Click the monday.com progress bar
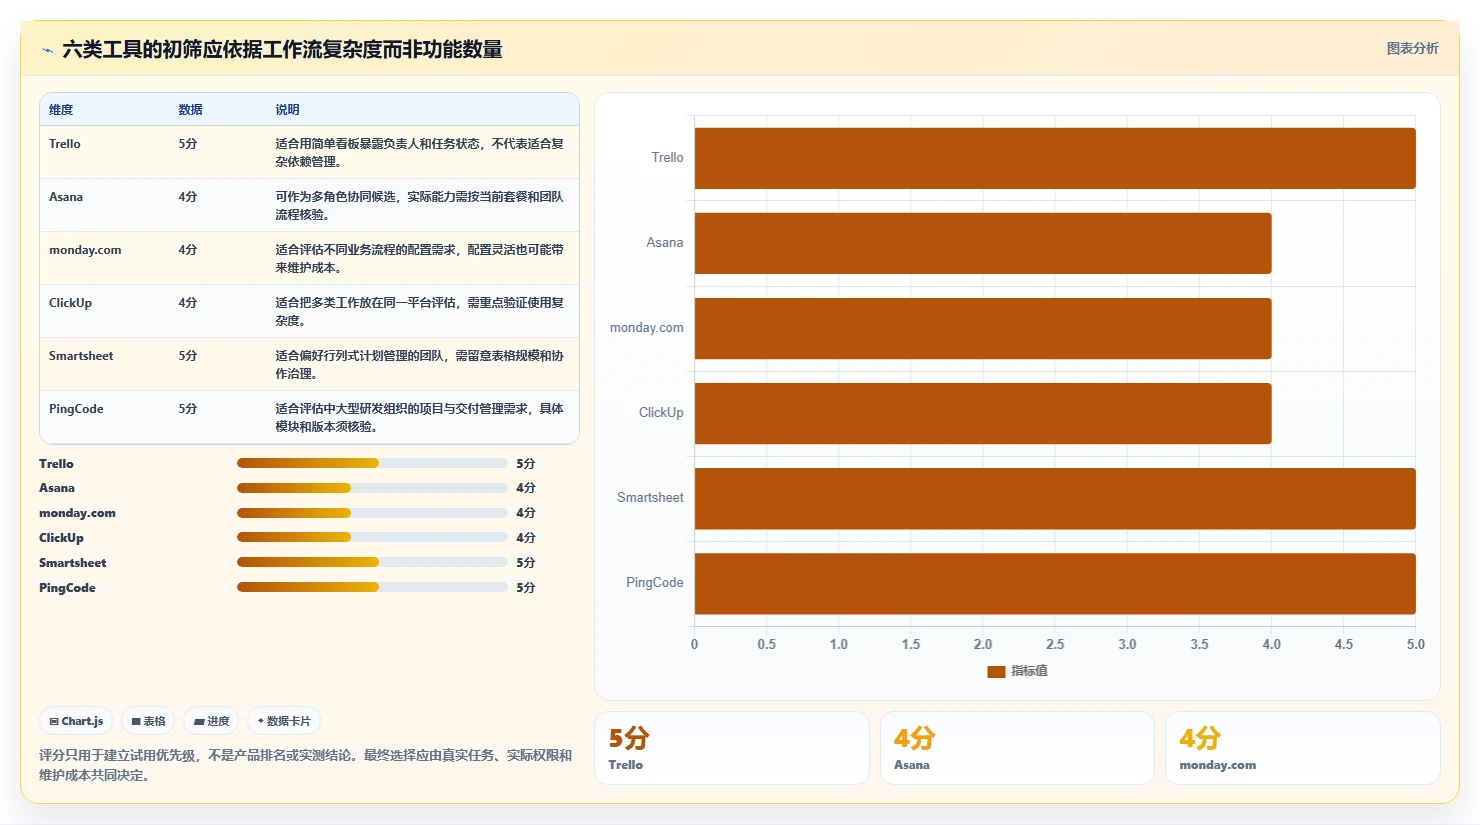Image resolution: width=1480 pixels, height=825 pixels. [x=372, y=513]
